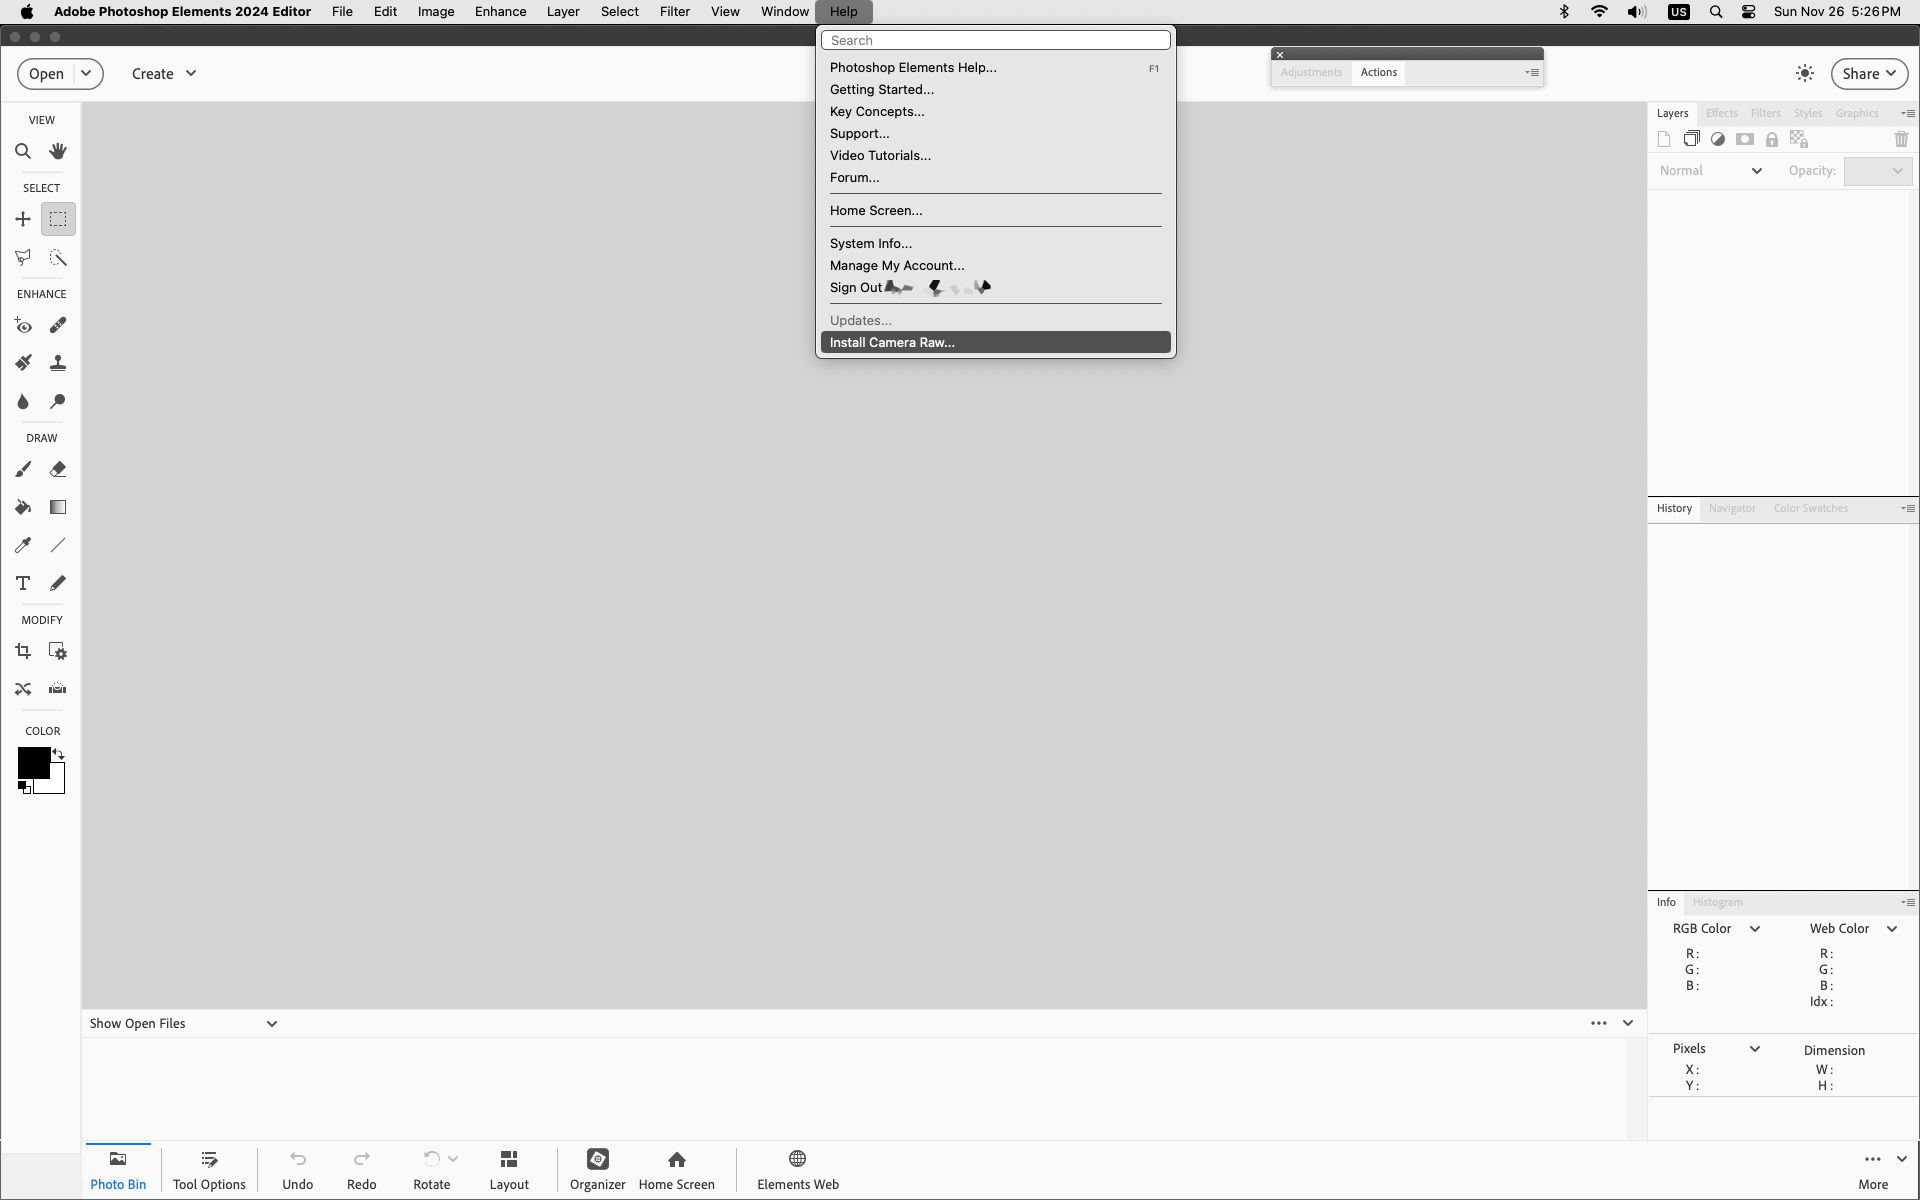
Task: Select the Spot Healing Brush tool
Action: tap(57, 325)
